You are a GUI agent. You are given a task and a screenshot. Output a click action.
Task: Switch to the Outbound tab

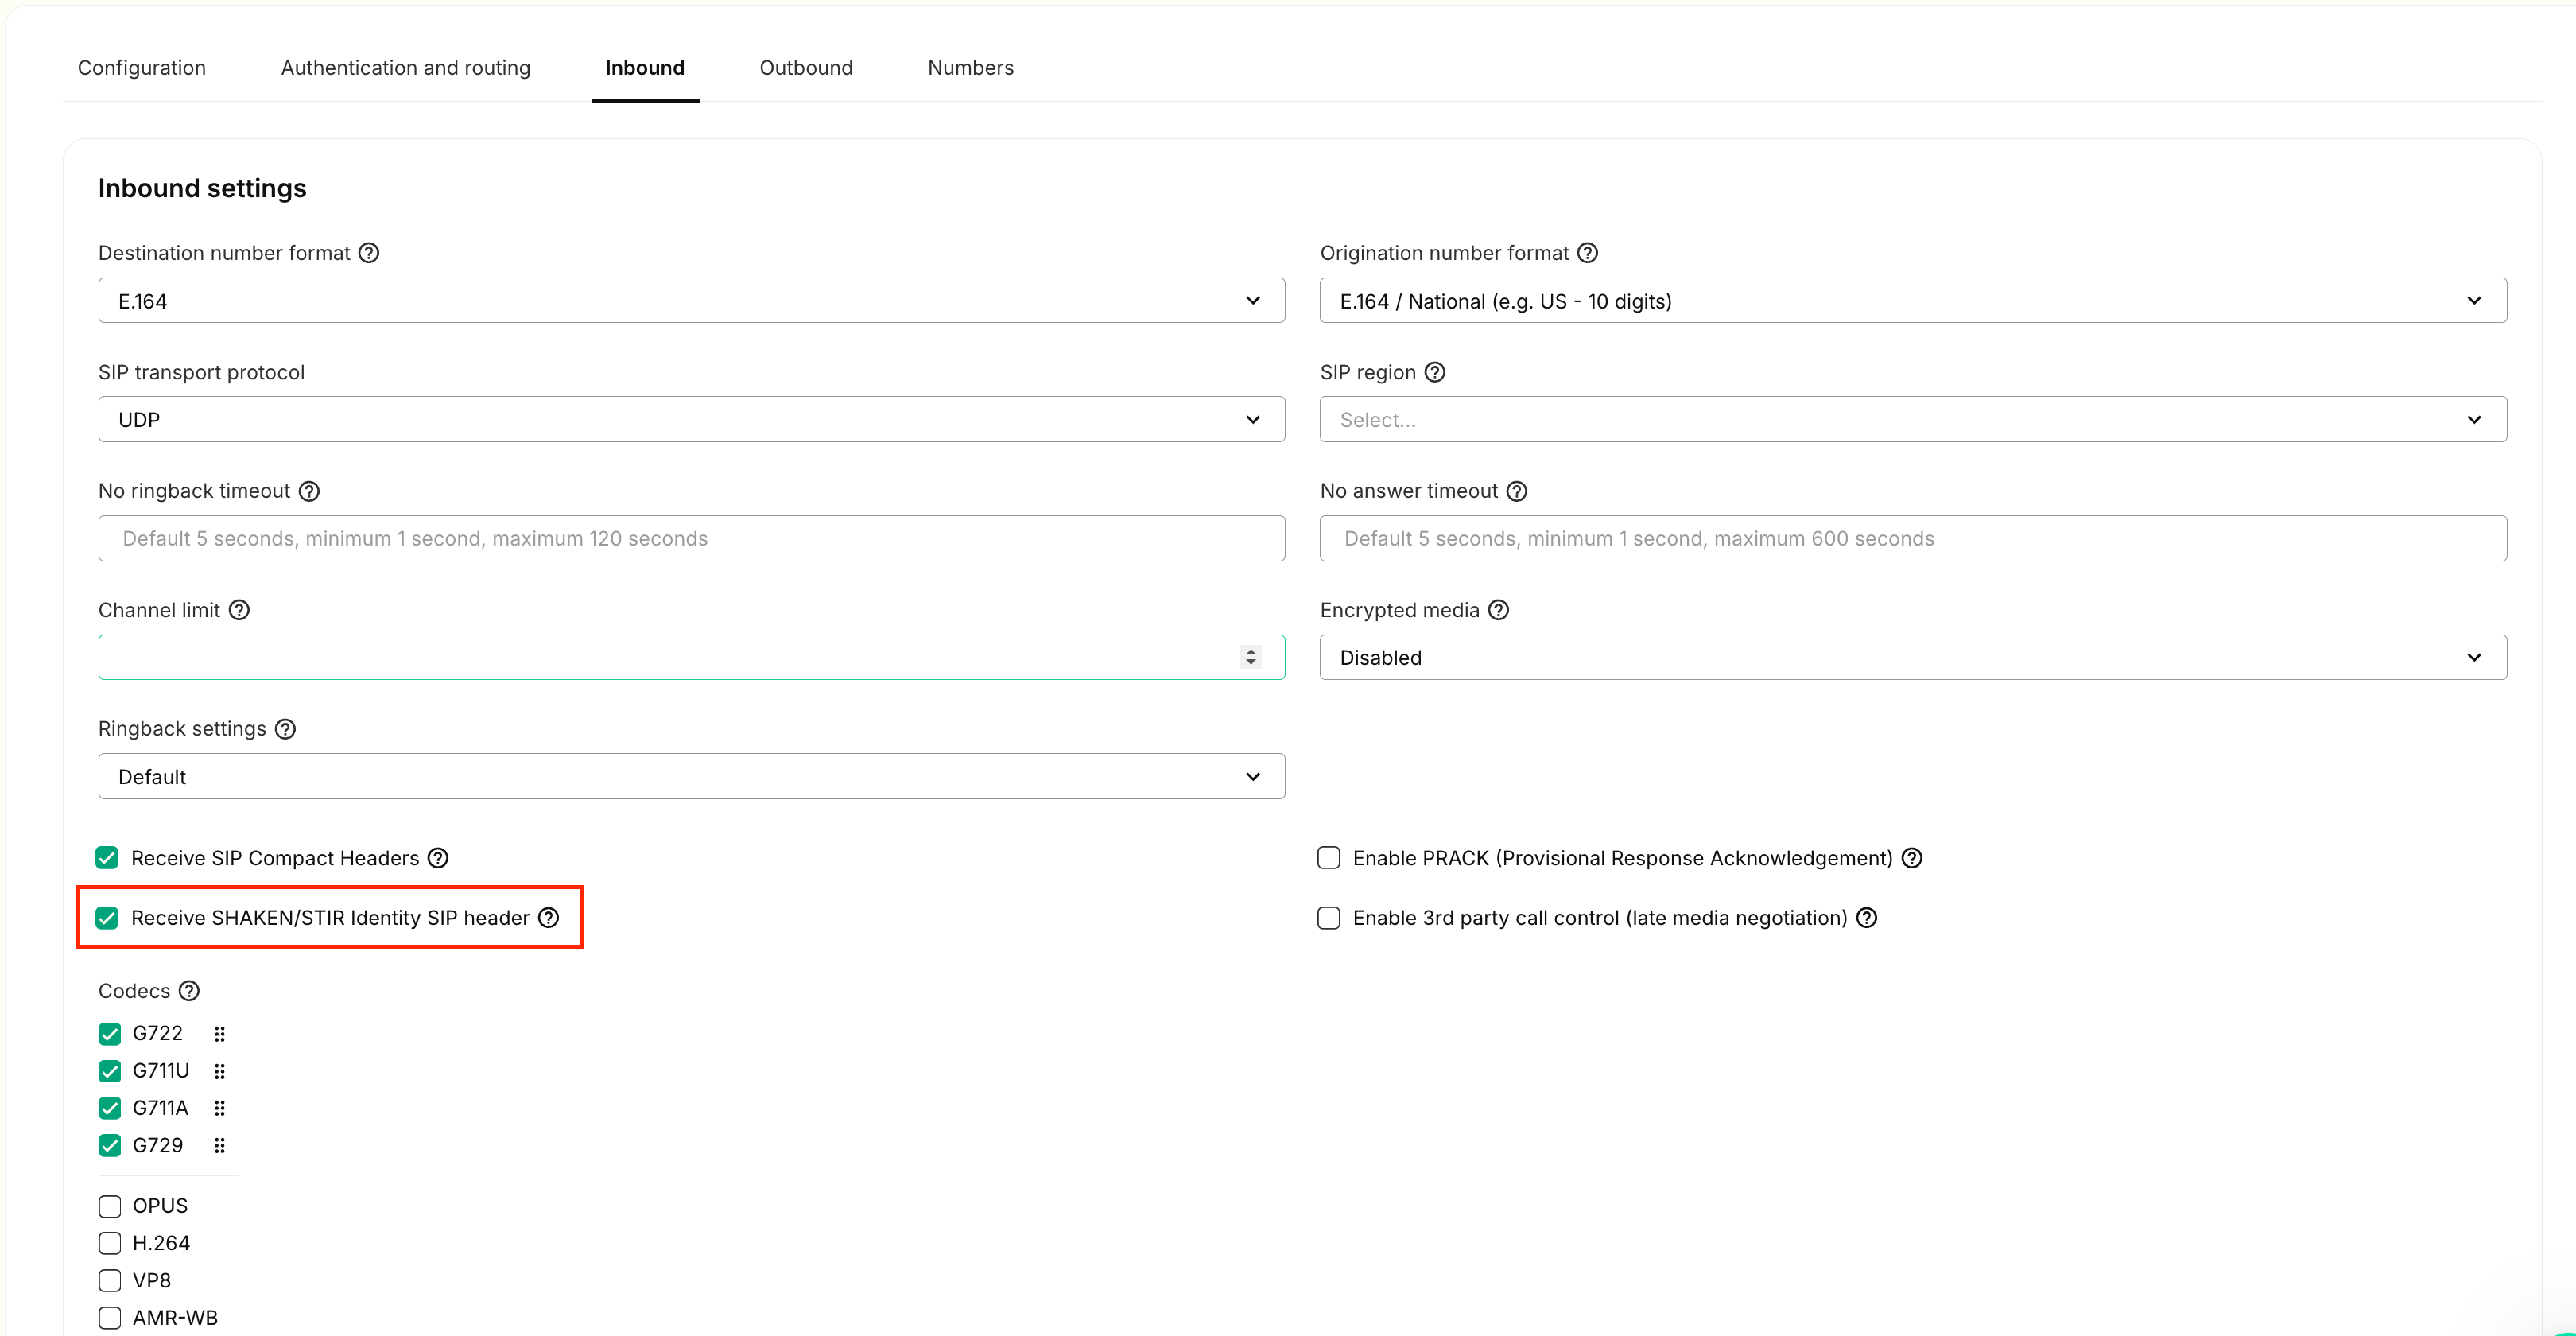pyautogui.click(x=805, y=67)
